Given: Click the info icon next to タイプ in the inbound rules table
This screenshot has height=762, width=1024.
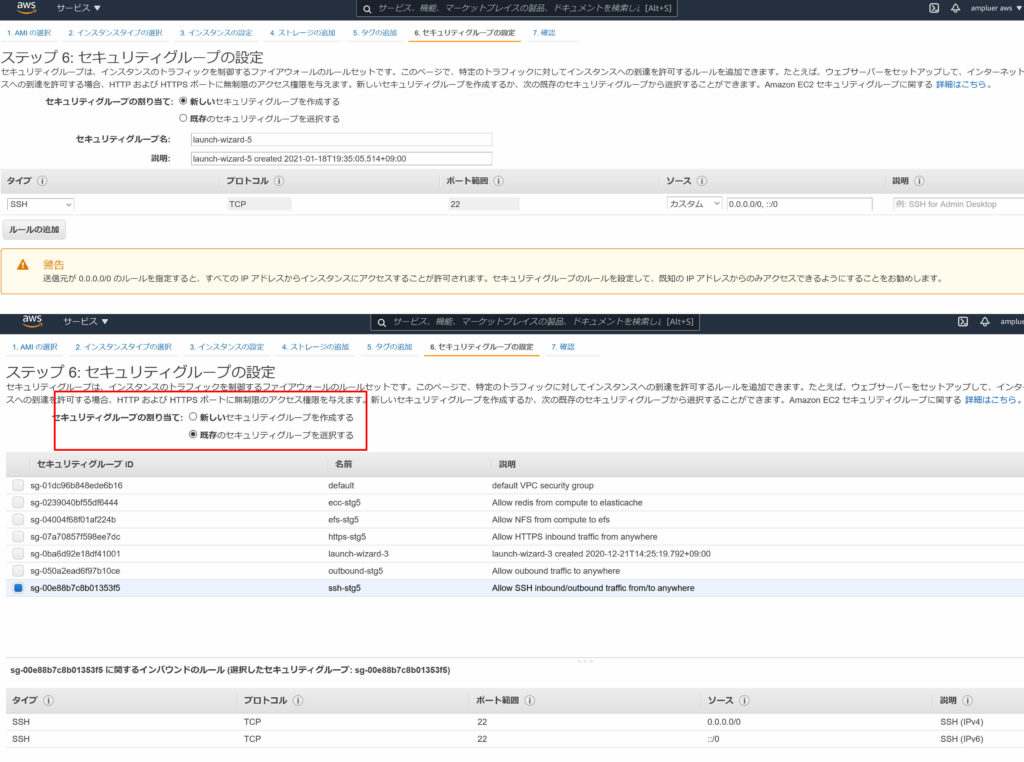Looking at the screenshot, I should [48, 700].
